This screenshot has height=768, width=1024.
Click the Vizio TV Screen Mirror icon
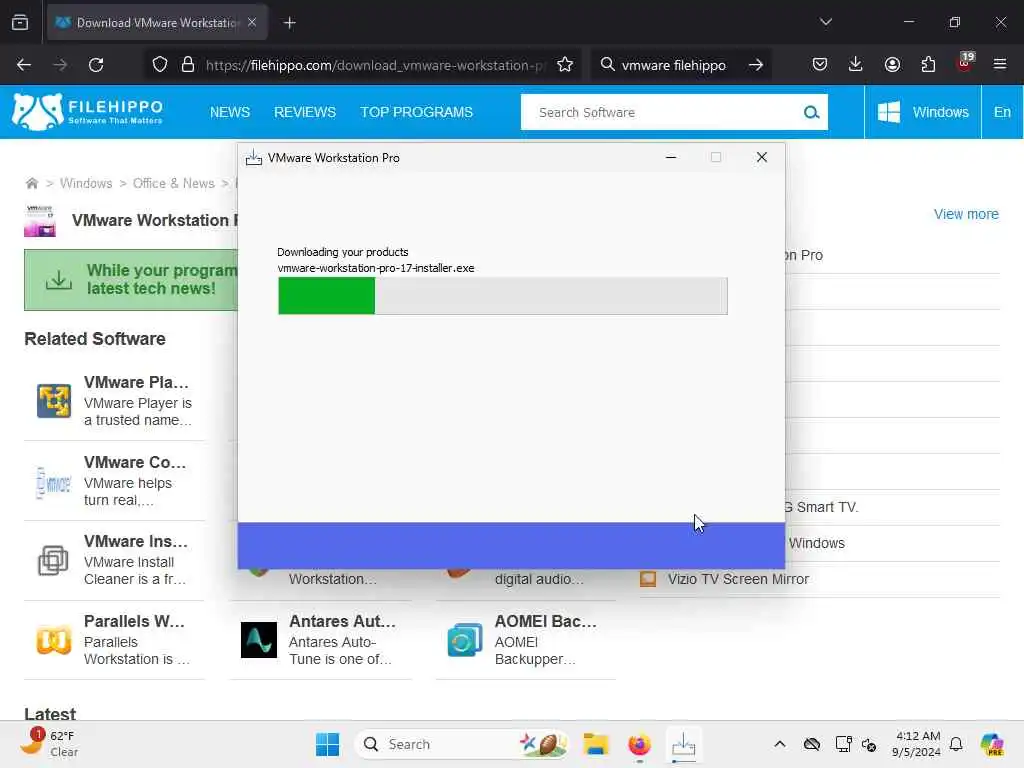[648, 579]
